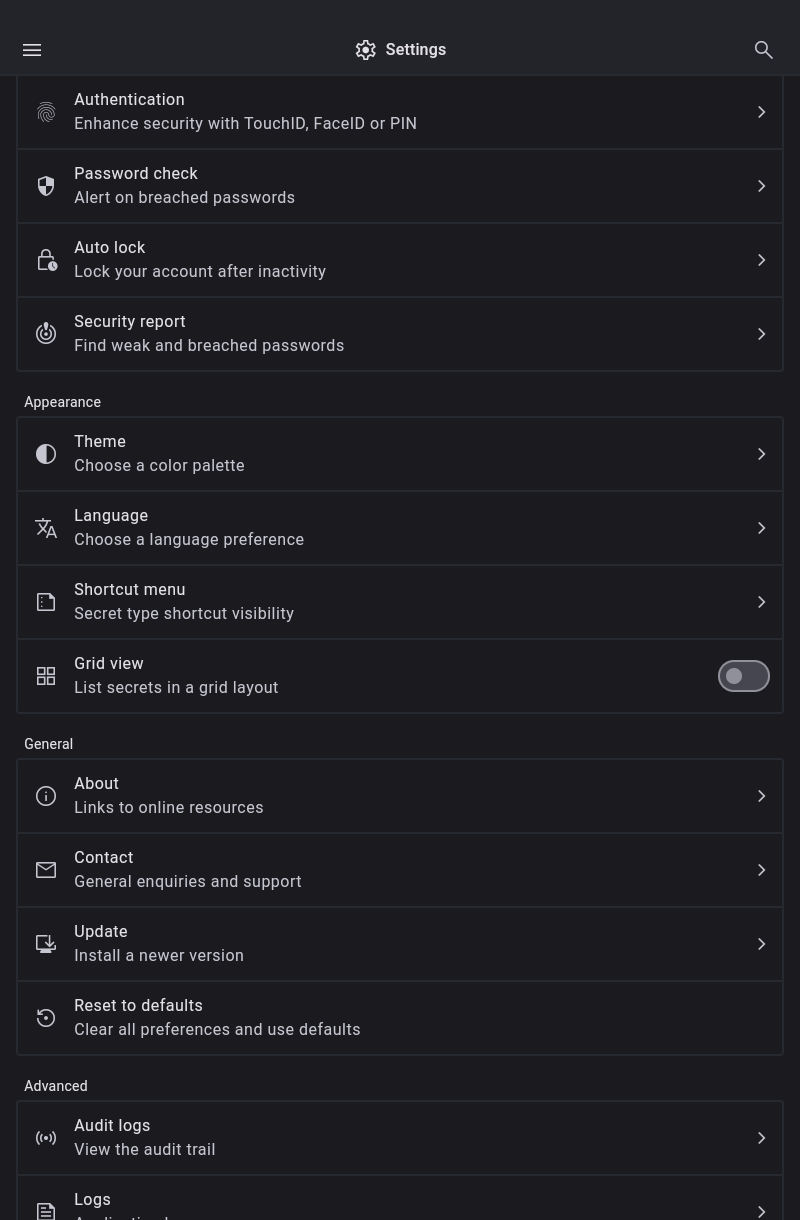This screenshot has width=800, height=1220.
Task: Expand the Audit logs chevron
Action: pos(761,1138)
